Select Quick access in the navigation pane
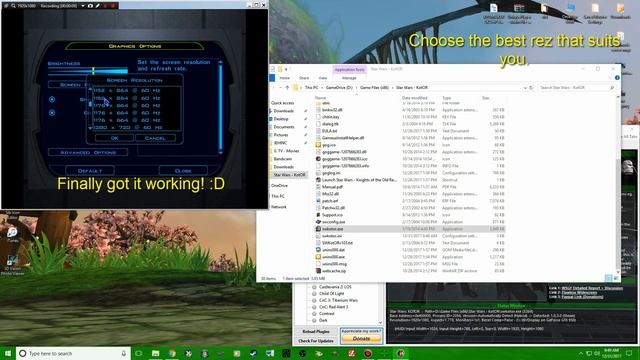The image size is (640, 360). (x=282, y=103)
